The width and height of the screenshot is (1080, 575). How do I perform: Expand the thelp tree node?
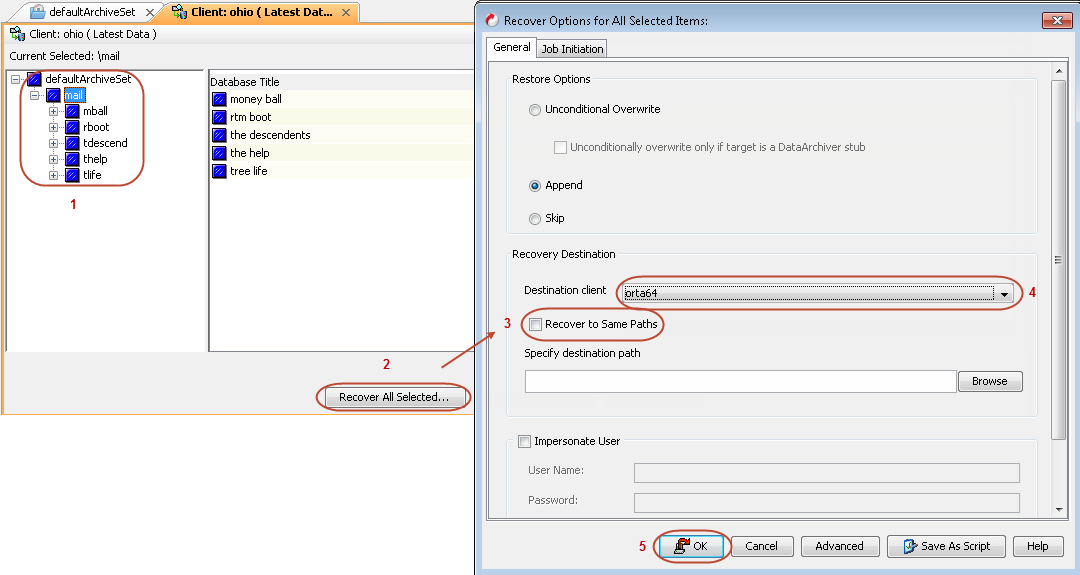(54, 159)
